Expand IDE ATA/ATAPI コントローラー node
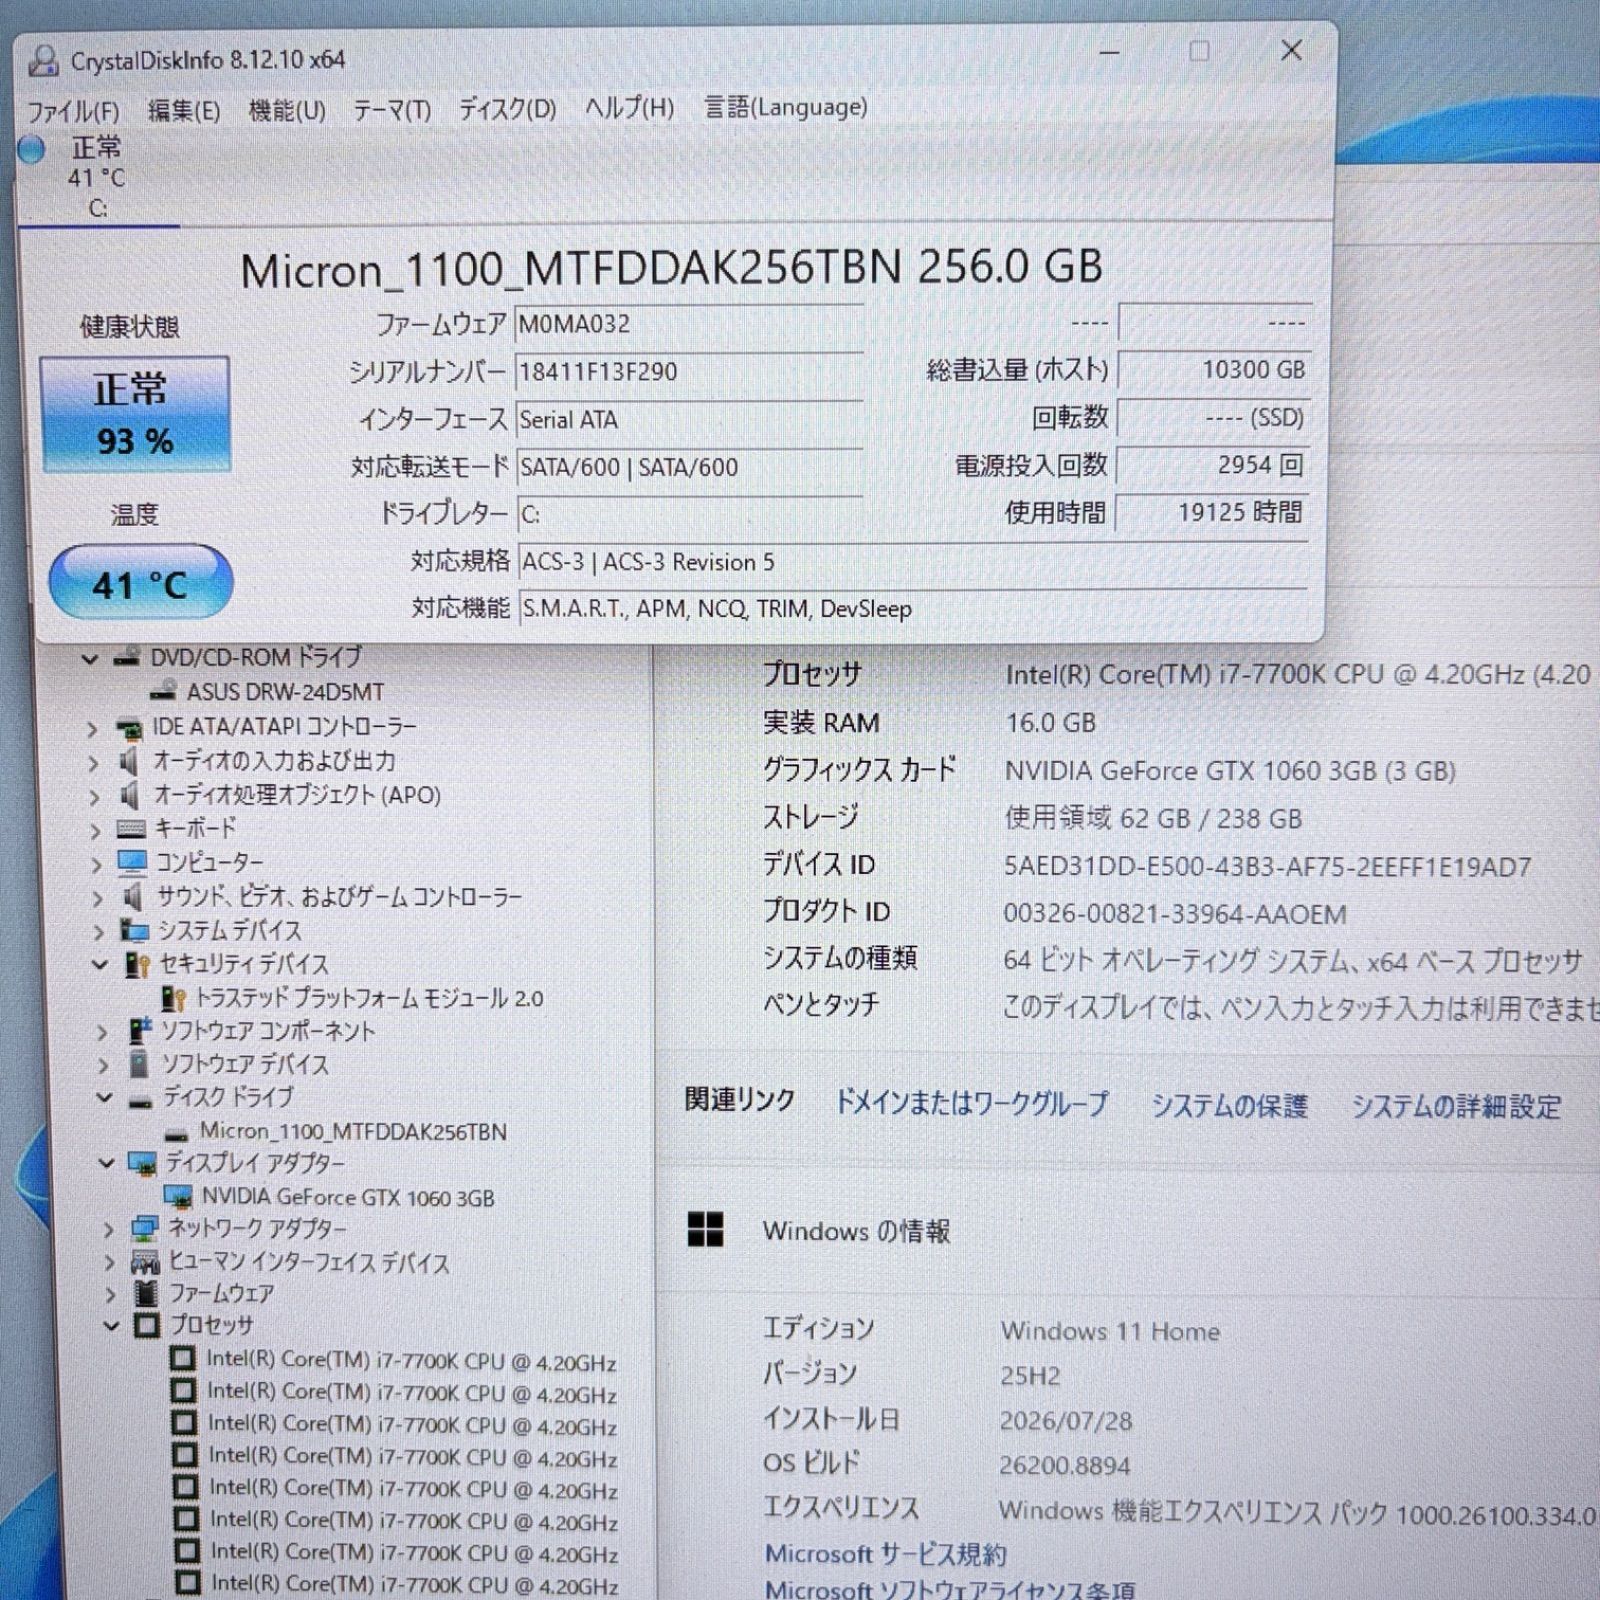Image resolution: width=1600 pixels, height=1600 pixels. (x=92, y=729)
